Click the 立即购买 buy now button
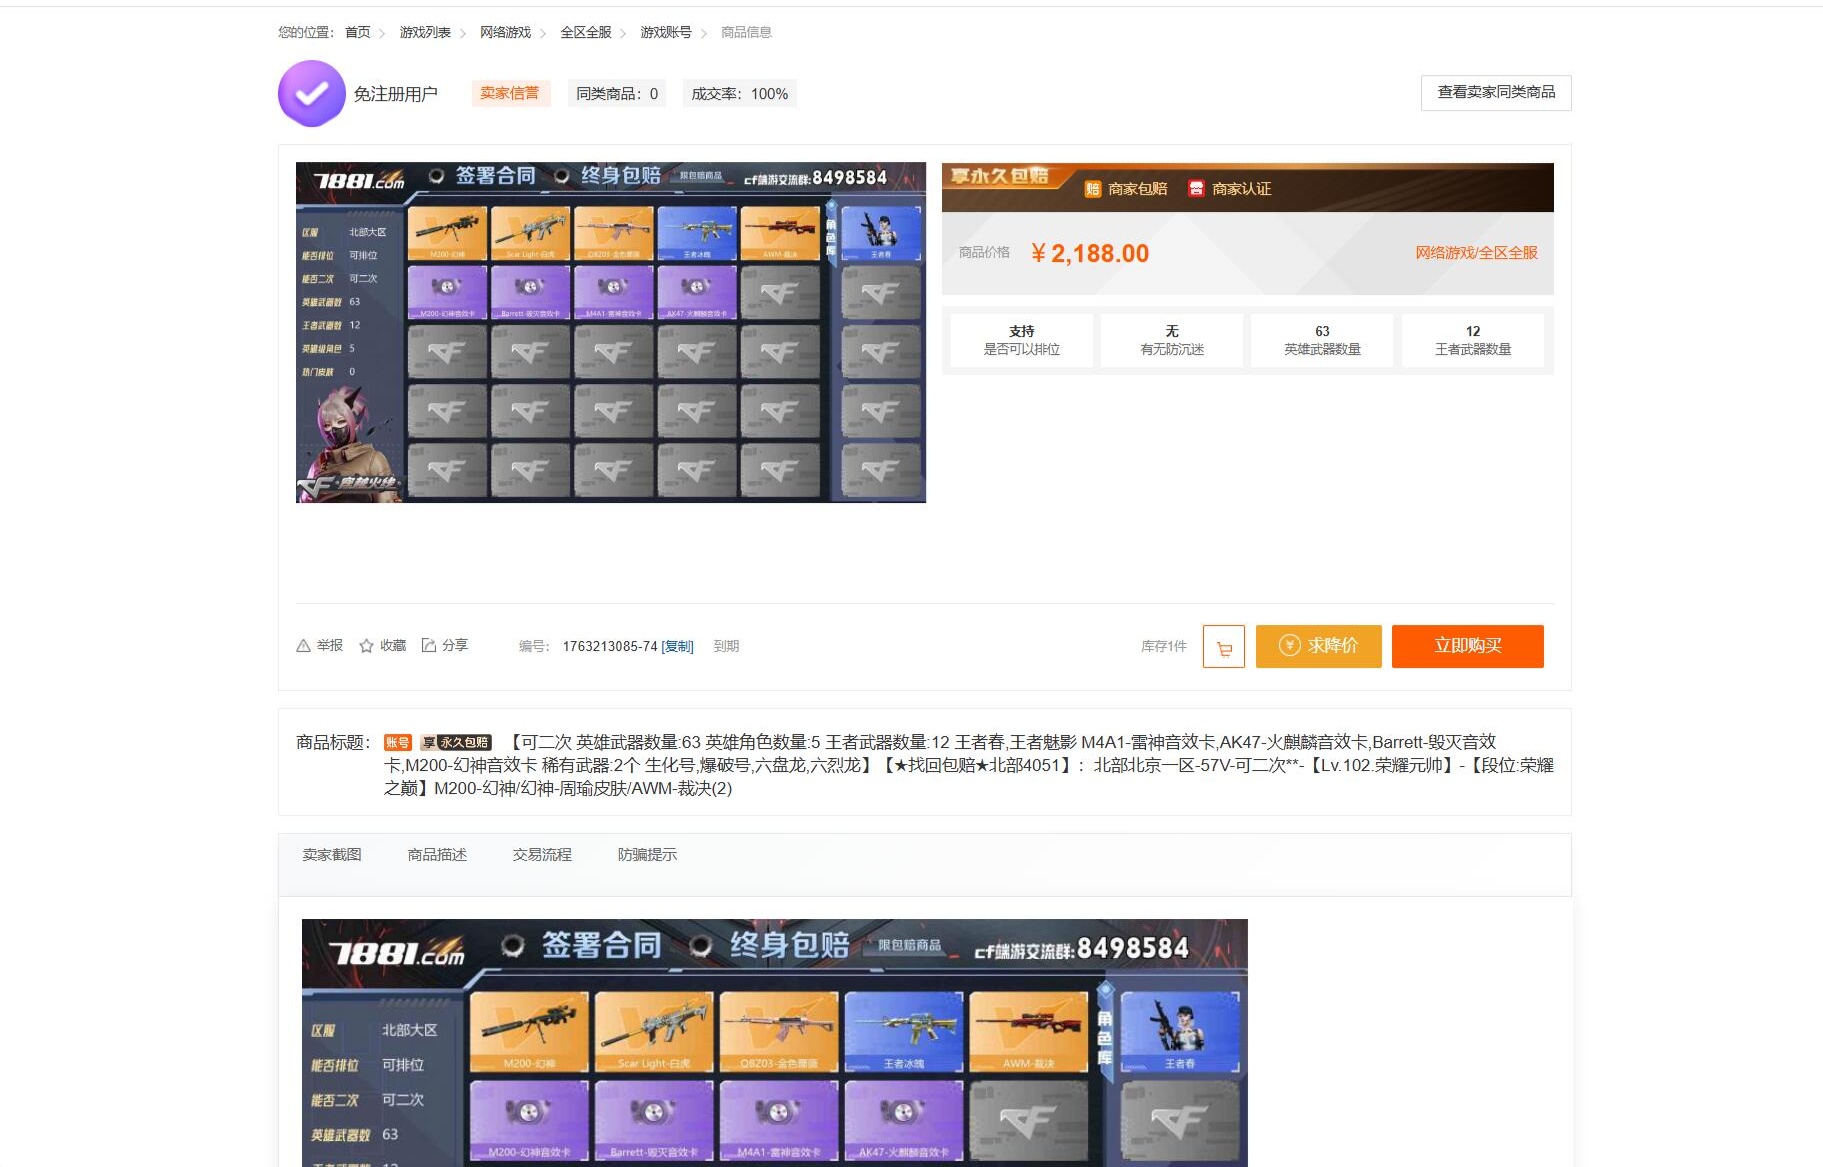Image resolution: width=1823 pixels, height=1167 pixels. (1467, 646)
